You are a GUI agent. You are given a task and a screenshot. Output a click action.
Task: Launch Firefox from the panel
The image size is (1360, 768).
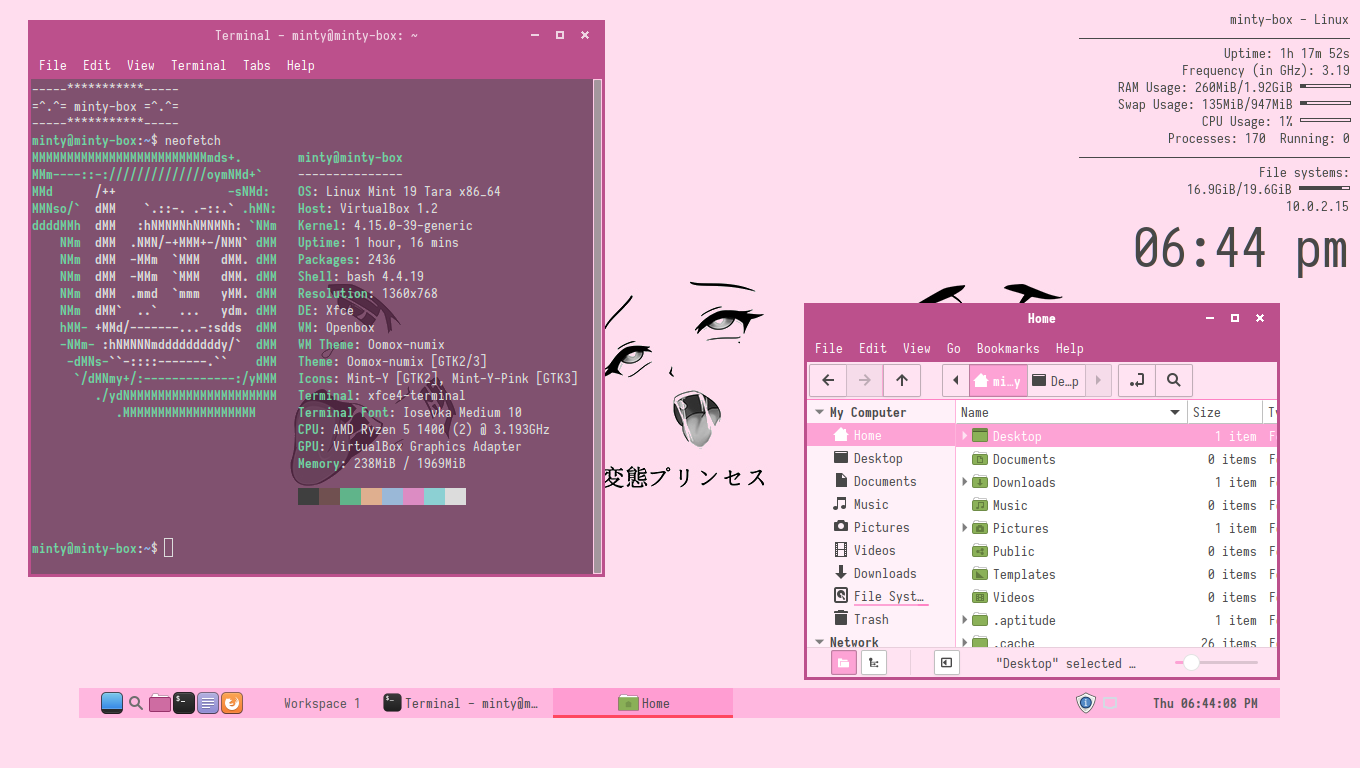pos(231,703)
